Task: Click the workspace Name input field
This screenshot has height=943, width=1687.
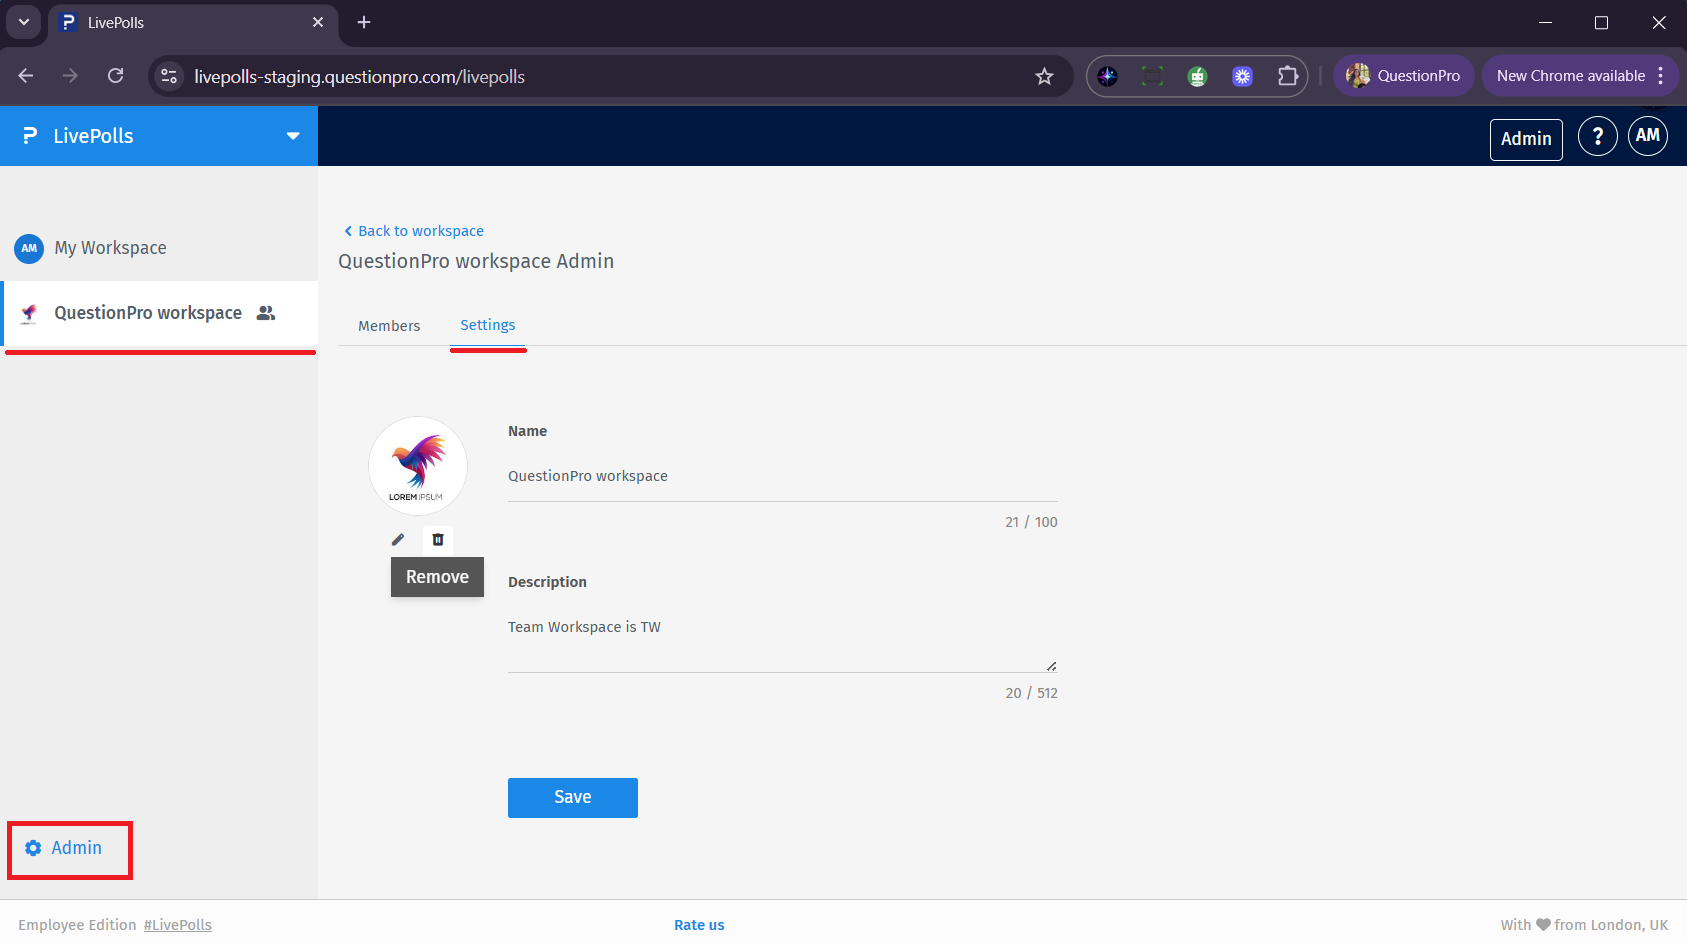Action: 783,477
